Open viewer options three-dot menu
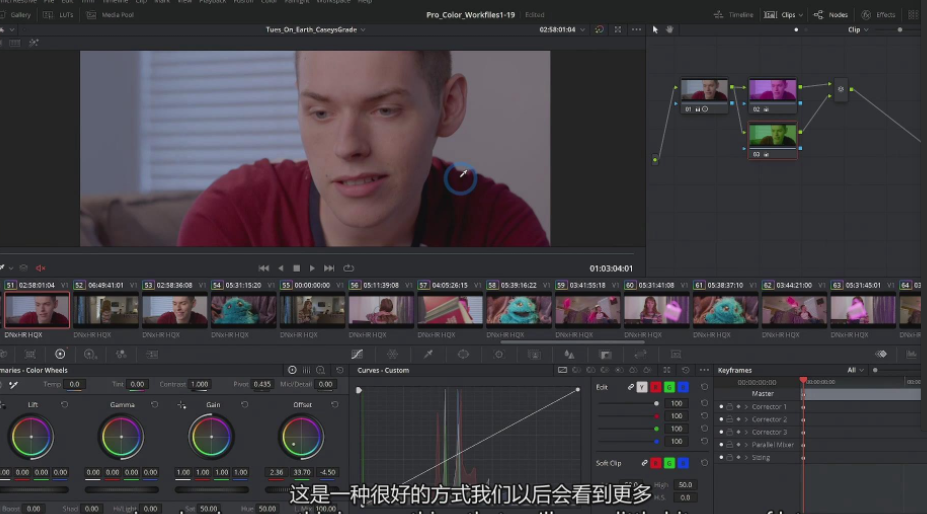 coord(636,30)
